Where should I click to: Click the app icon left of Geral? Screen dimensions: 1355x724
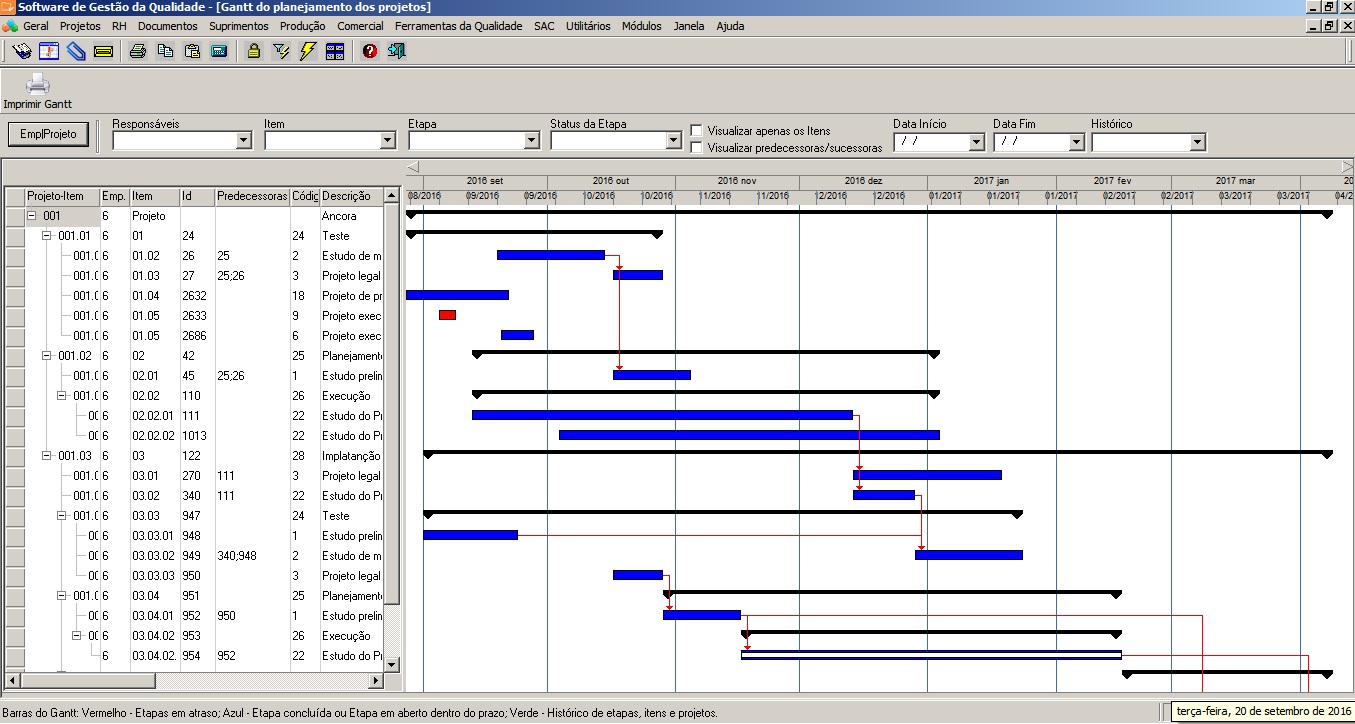(x=10, y=26)
